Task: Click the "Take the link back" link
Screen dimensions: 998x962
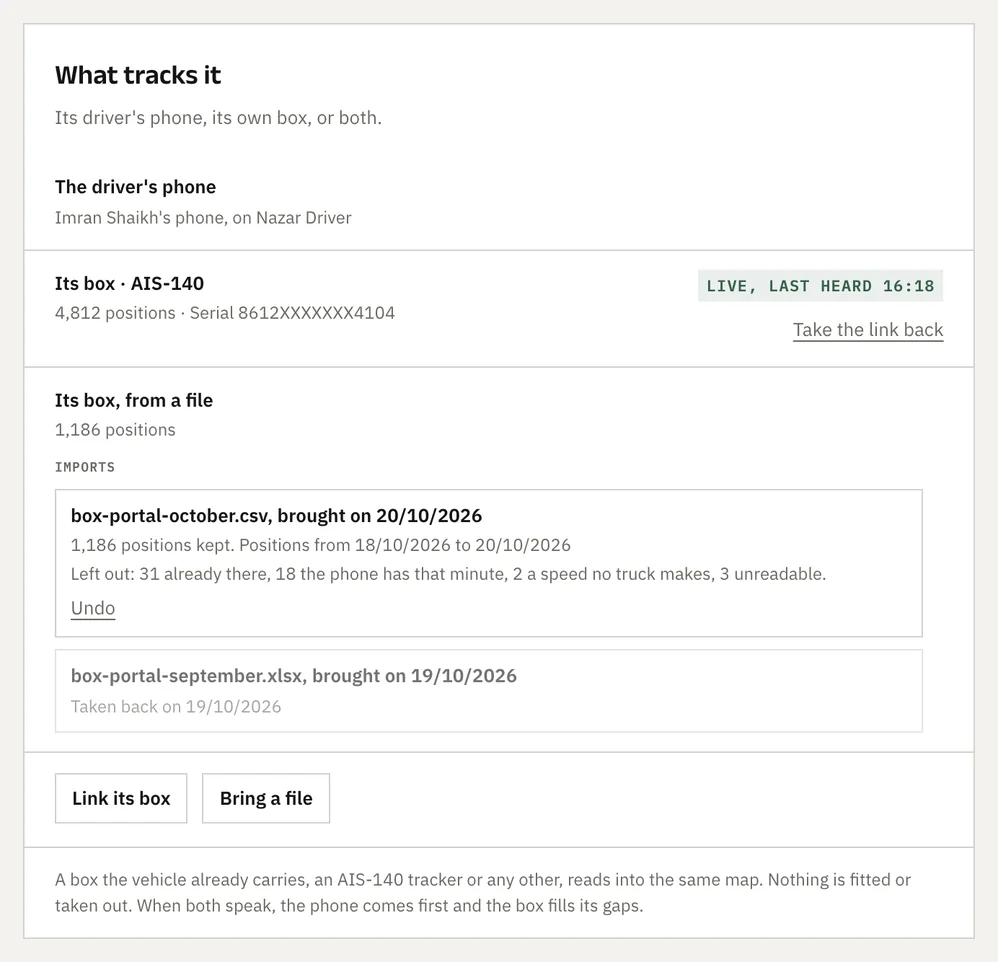Action: click(x=868, y=330)
